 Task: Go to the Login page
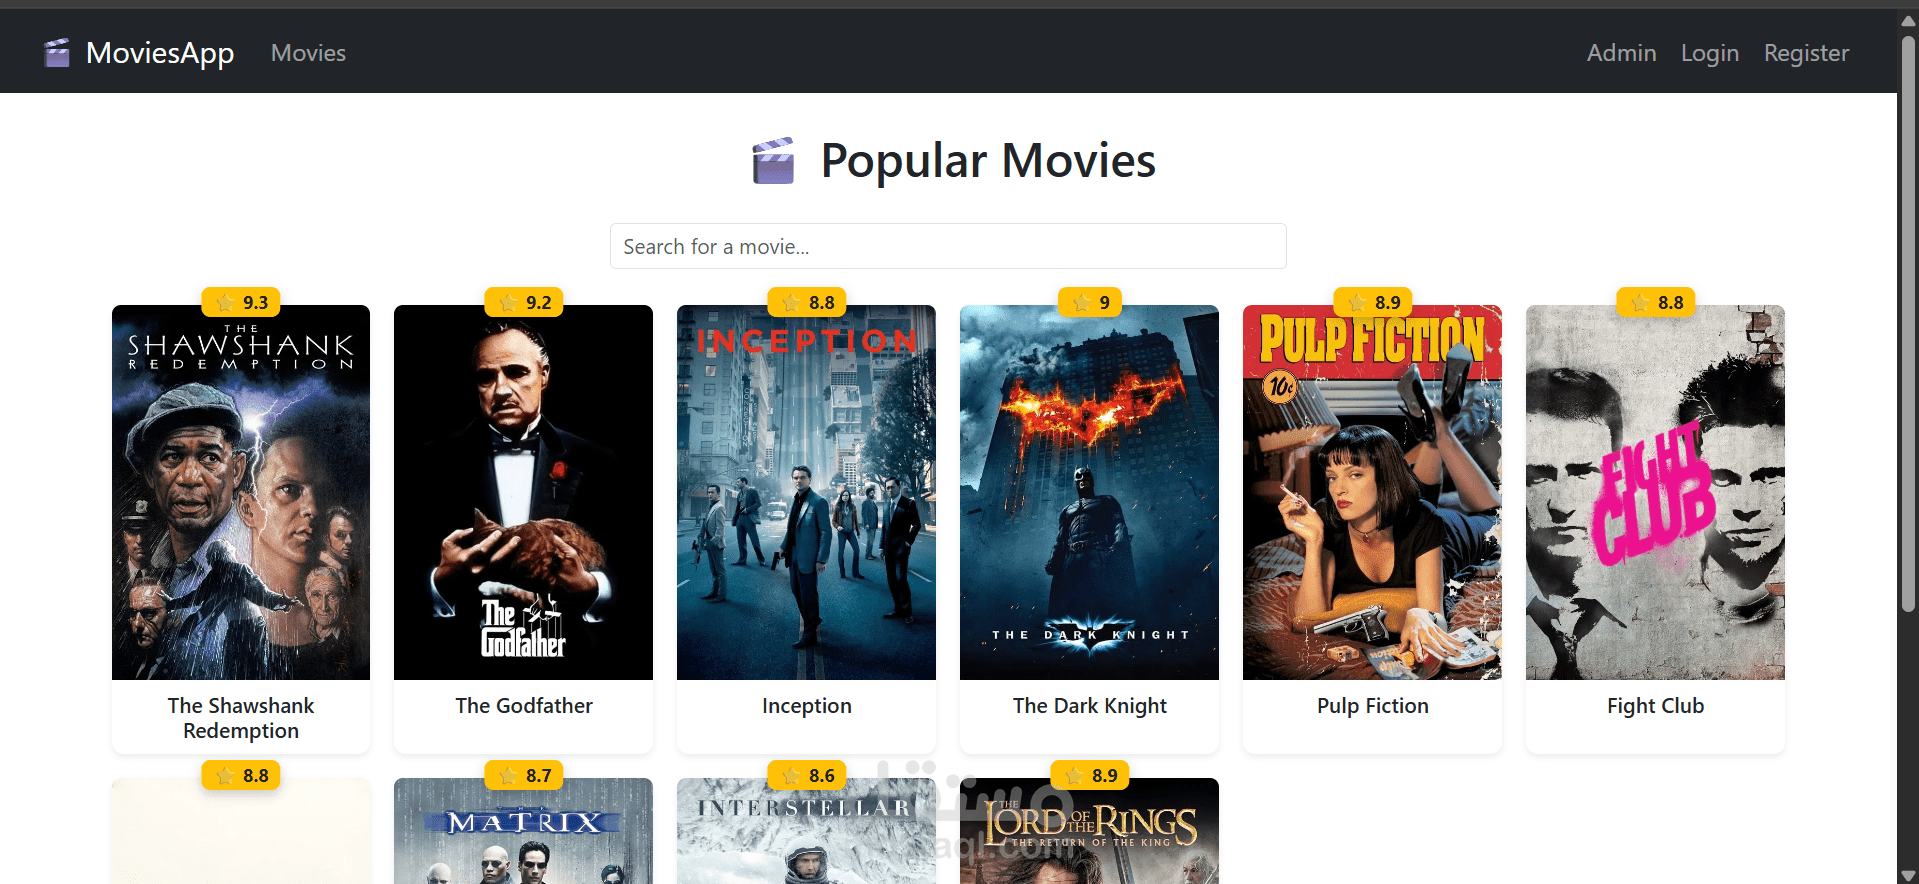pyautogui.click(x=1709, y=53)
